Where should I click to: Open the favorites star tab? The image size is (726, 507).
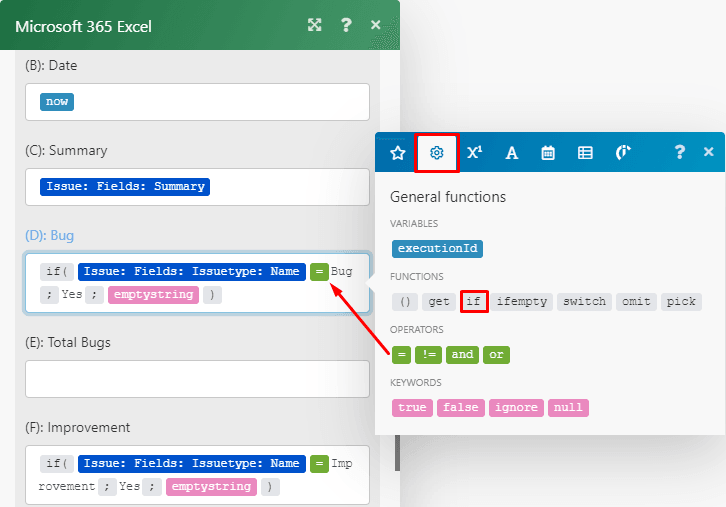[397, 153]
